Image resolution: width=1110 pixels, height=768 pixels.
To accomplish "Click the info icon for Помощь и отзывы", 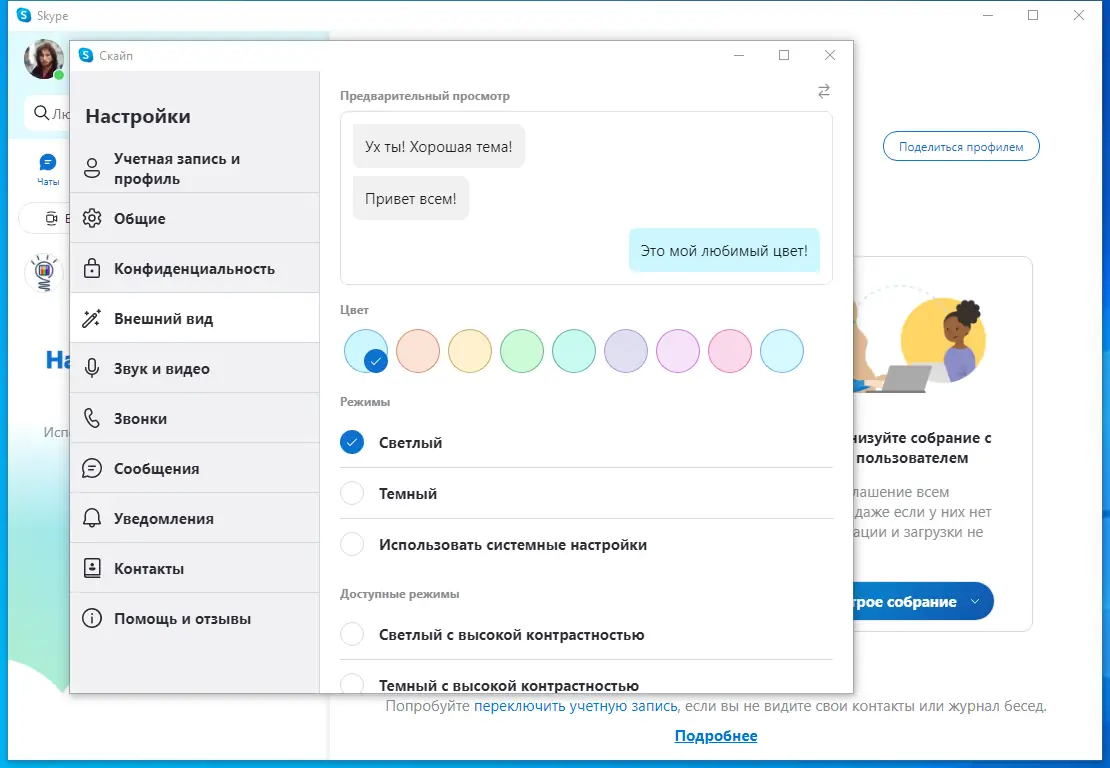I will click(92, 619).
